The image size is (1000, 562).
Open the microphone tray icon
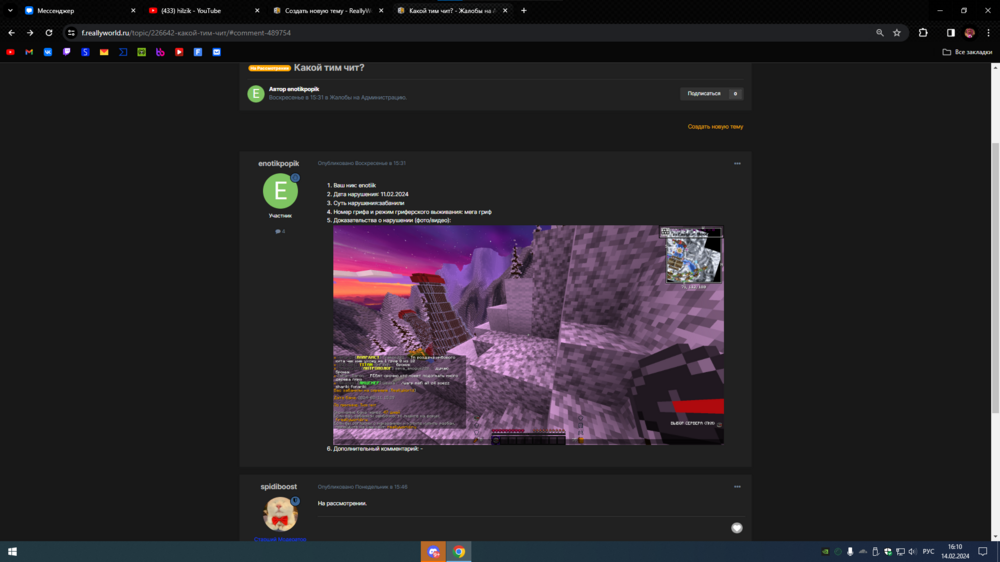(x=850, y=552)
